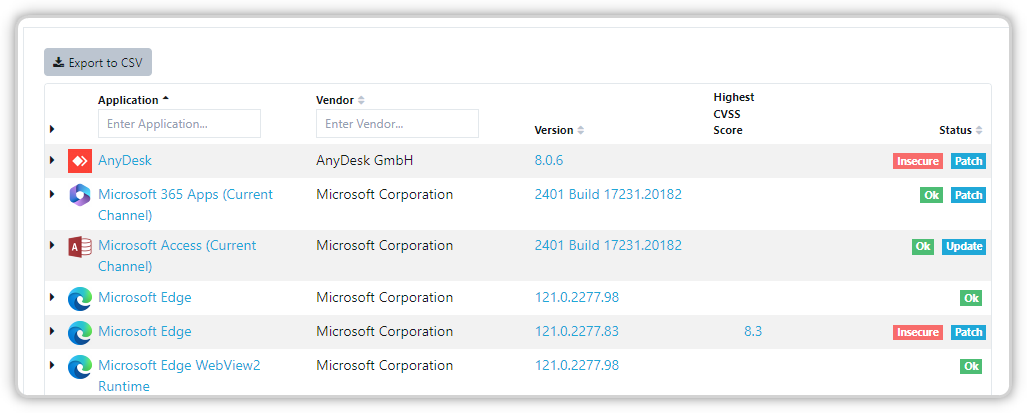Sort by the Vendor column header
The image size is (1027, 413).
click(x=340, y=100)
